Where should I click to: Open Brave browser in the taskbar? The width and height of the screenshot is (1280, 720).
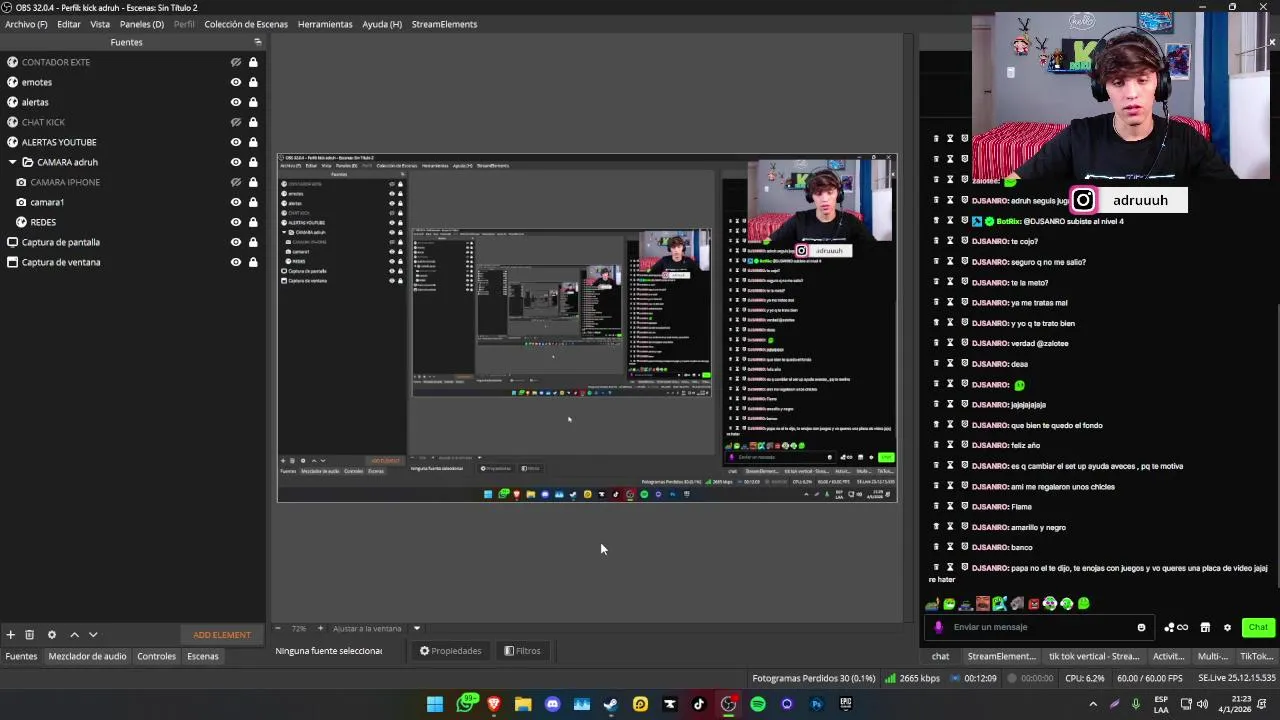[494, 704]
